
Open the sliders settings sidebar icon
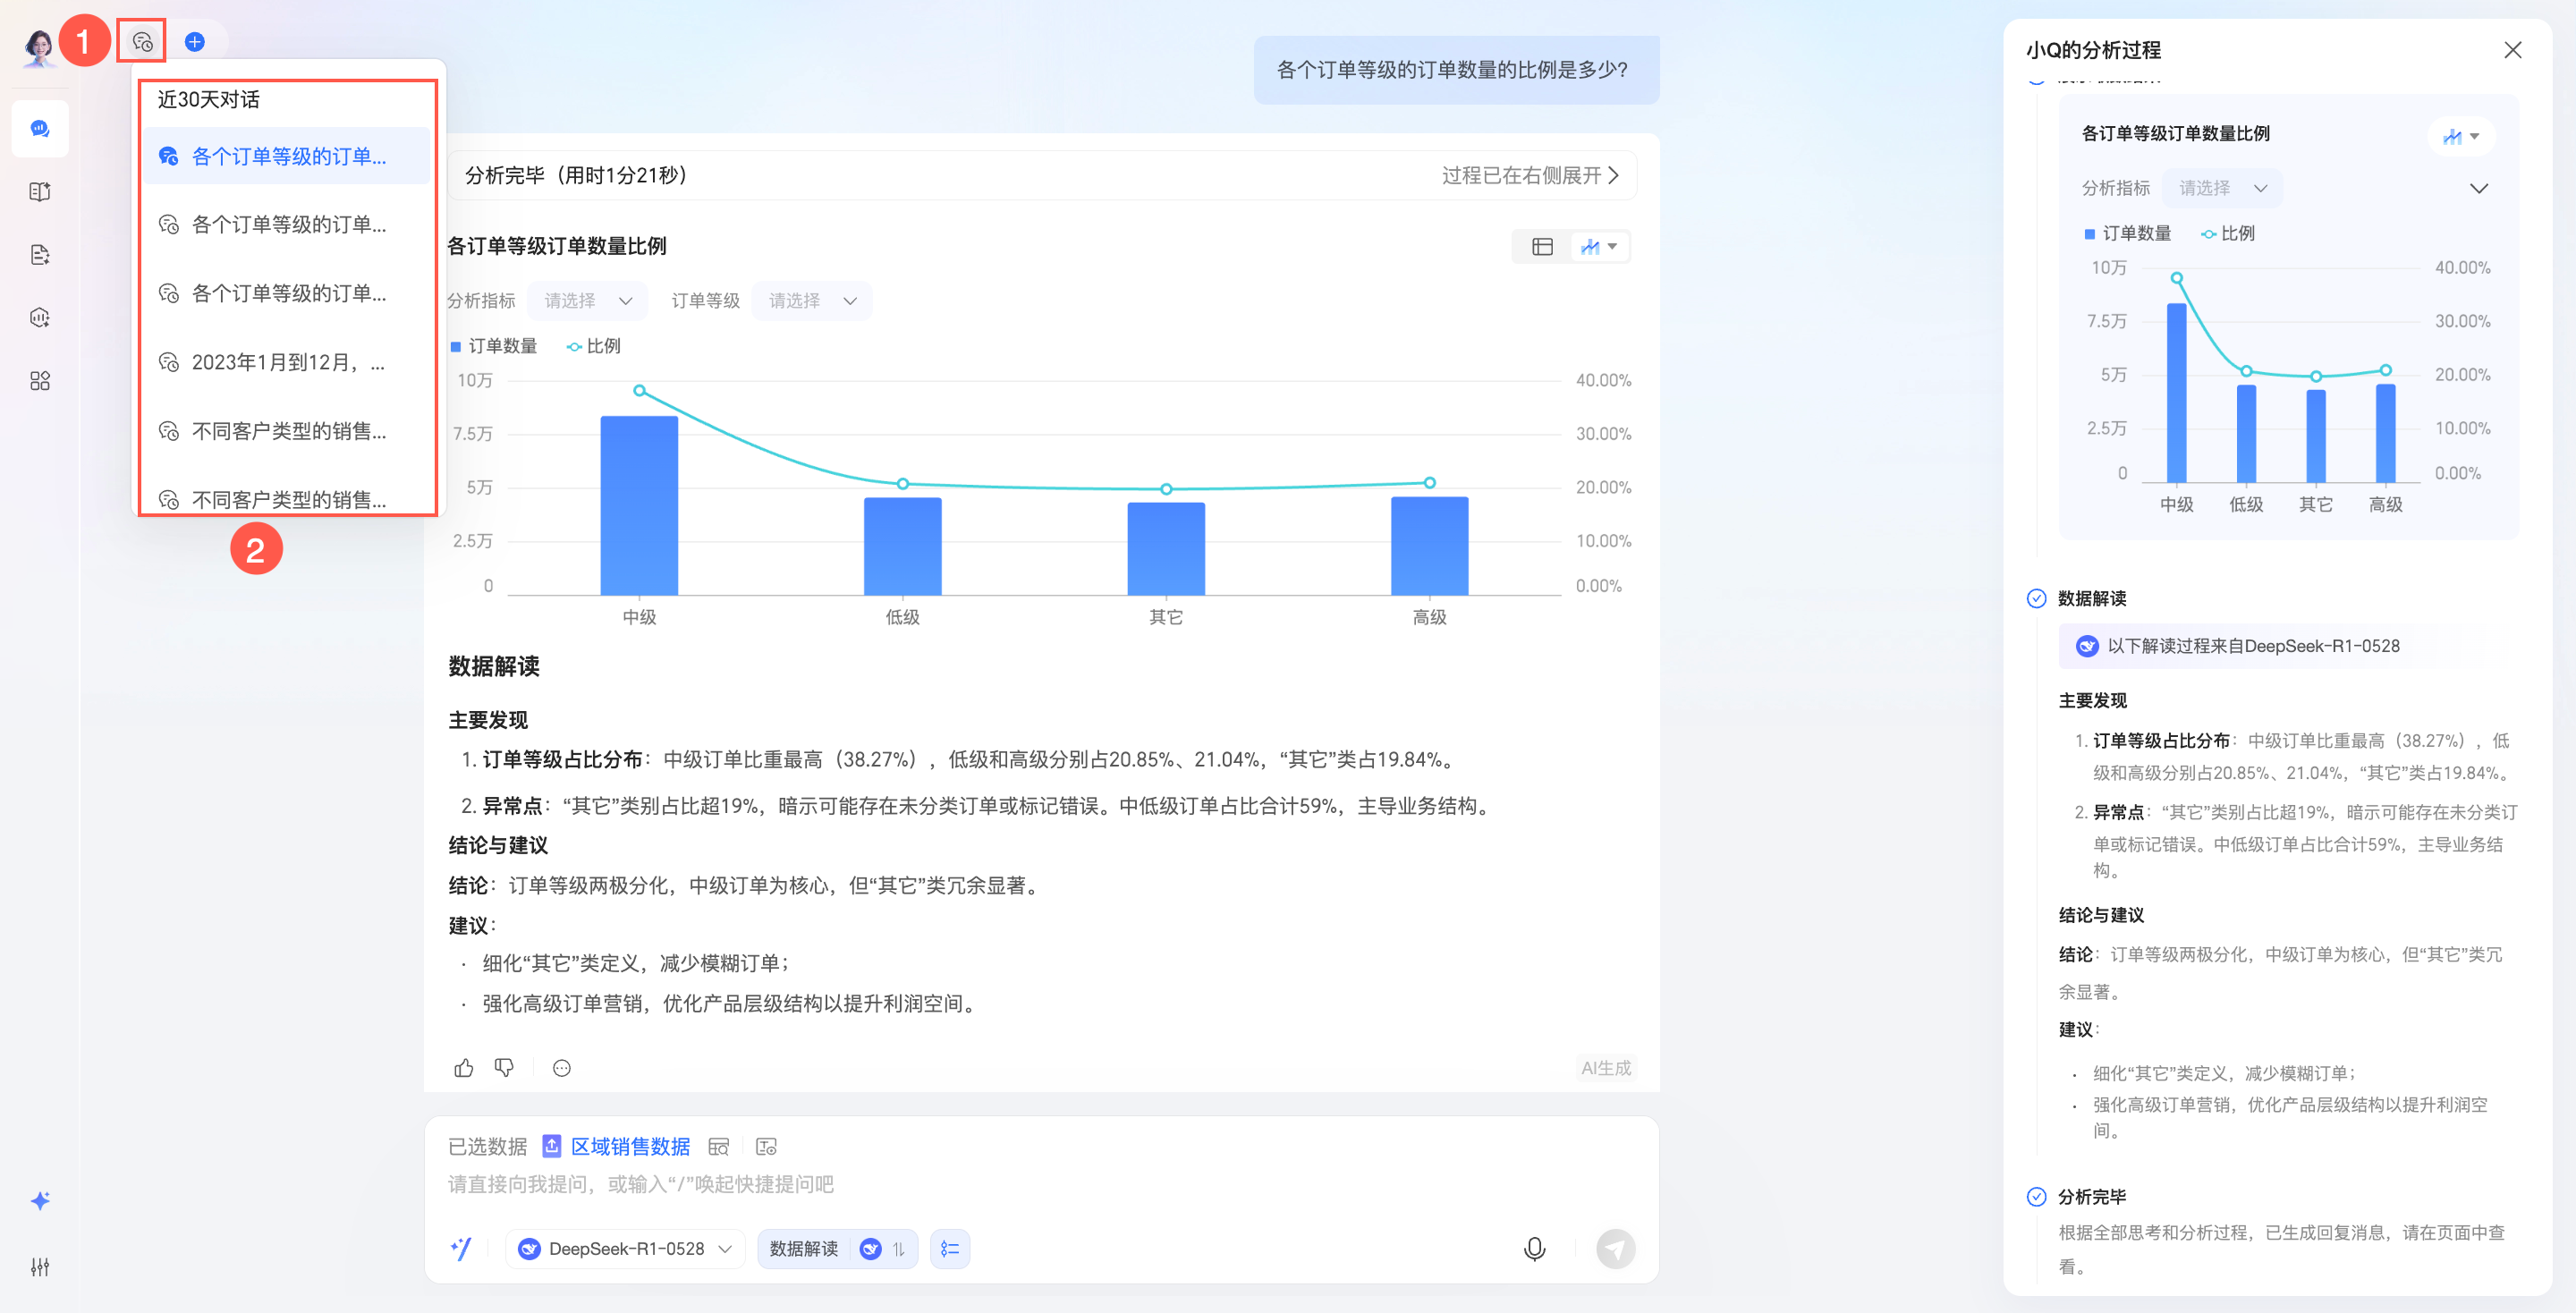click(x=40, y=1267)
